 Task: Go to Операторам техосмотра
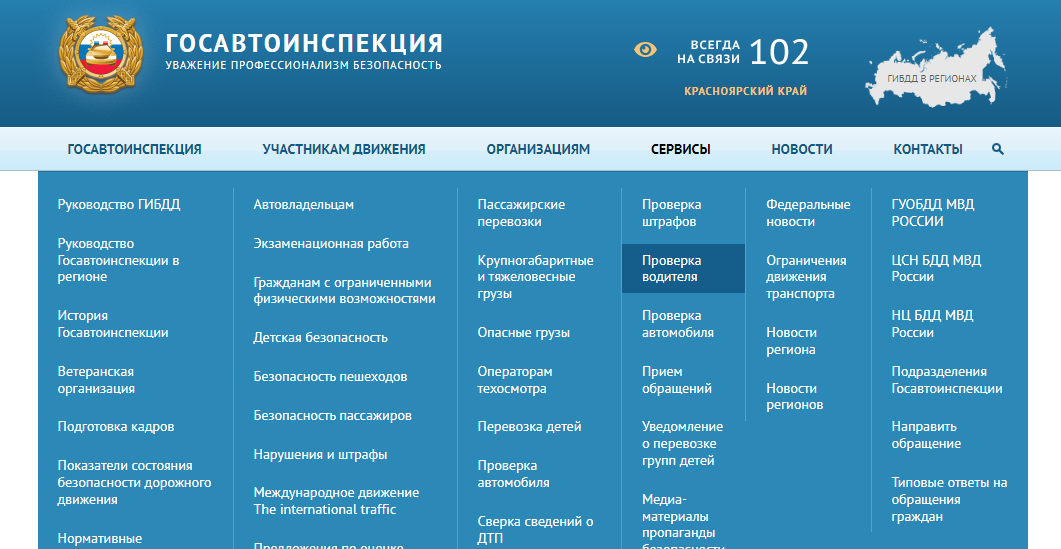coord(514,380)
